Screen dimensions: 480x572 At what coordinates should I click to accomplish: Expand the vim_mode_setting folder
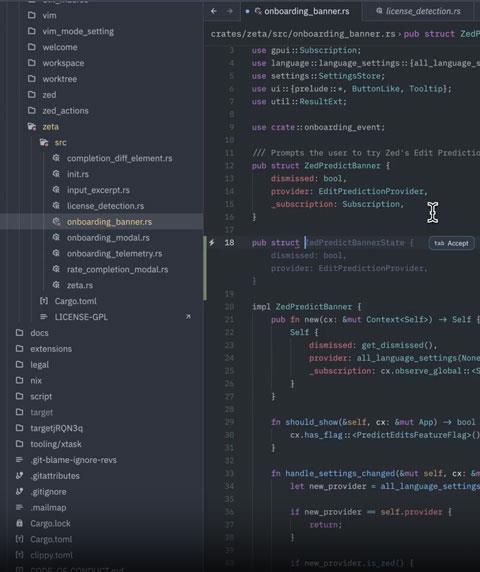[x=78, y=31]
